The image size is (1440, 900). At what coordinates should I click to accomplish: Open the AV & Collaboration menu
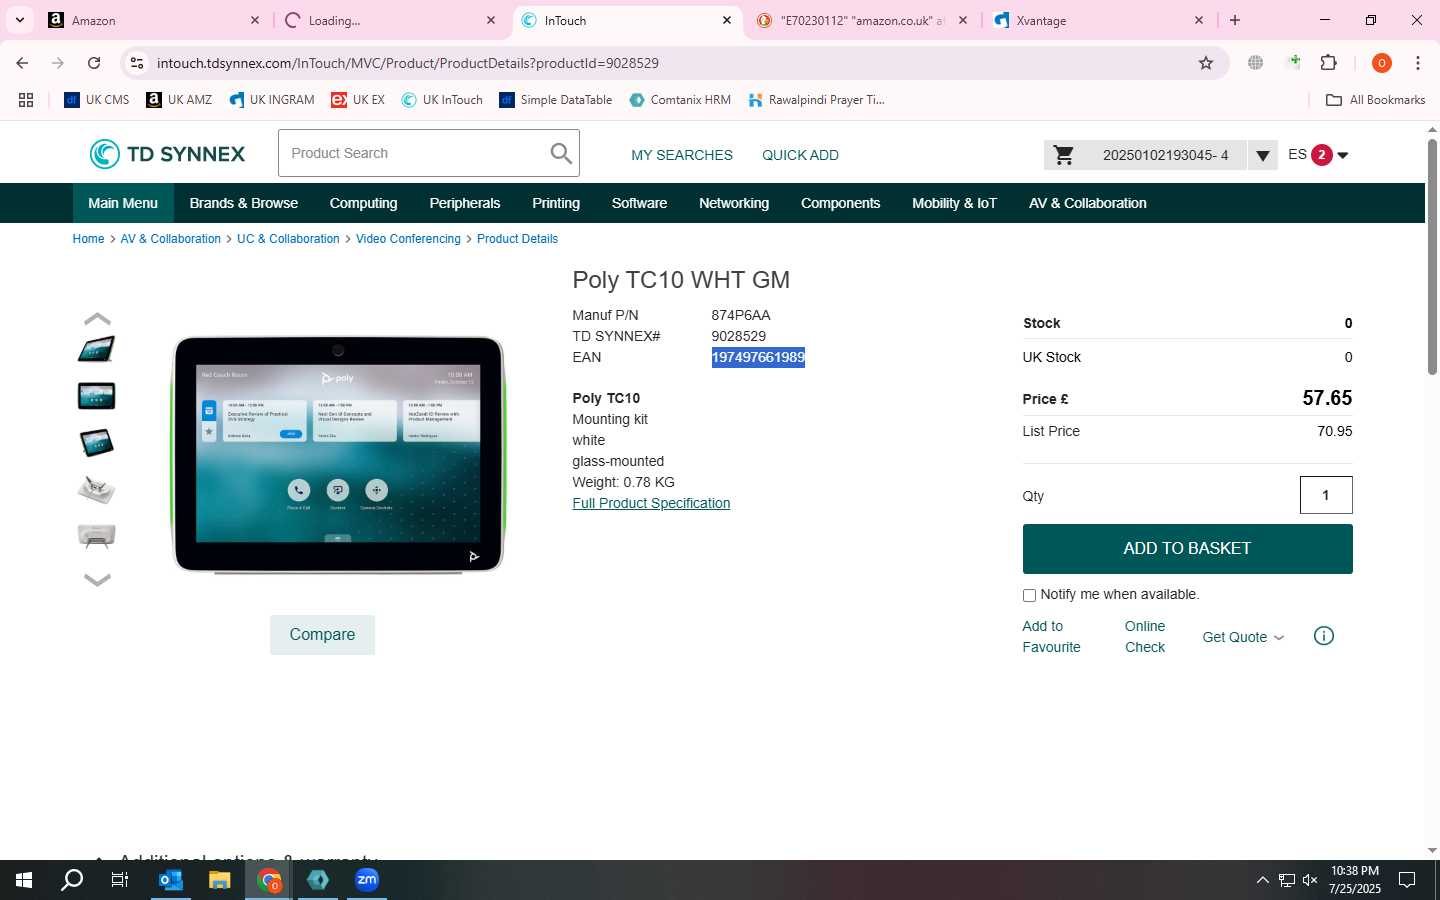1088,203
